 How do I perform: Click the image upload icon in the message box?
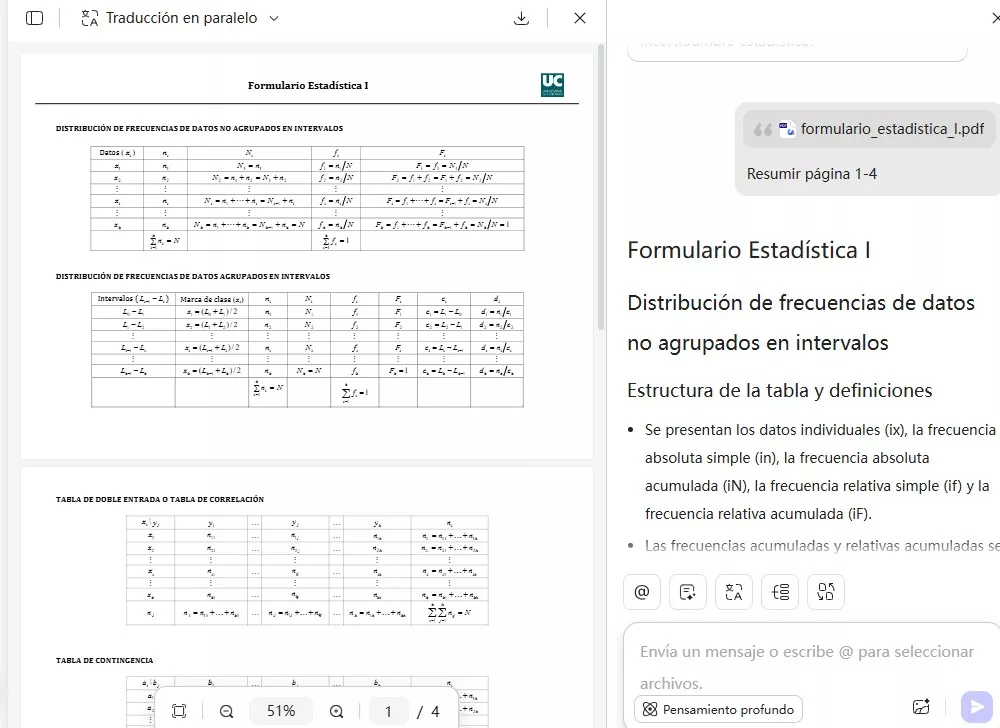(921, 706)
